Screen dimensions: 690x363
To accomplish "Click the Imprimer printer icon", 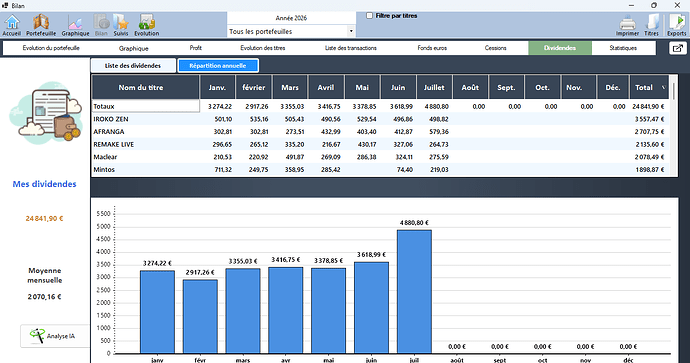I will [x=628, y=26].
